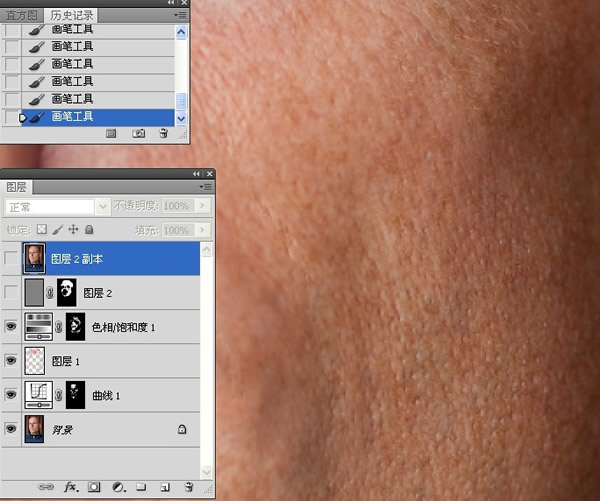The height and width of the screenshot is (501, 600).
Task: Show the 图层 2 layer
Action: (11, 293)
